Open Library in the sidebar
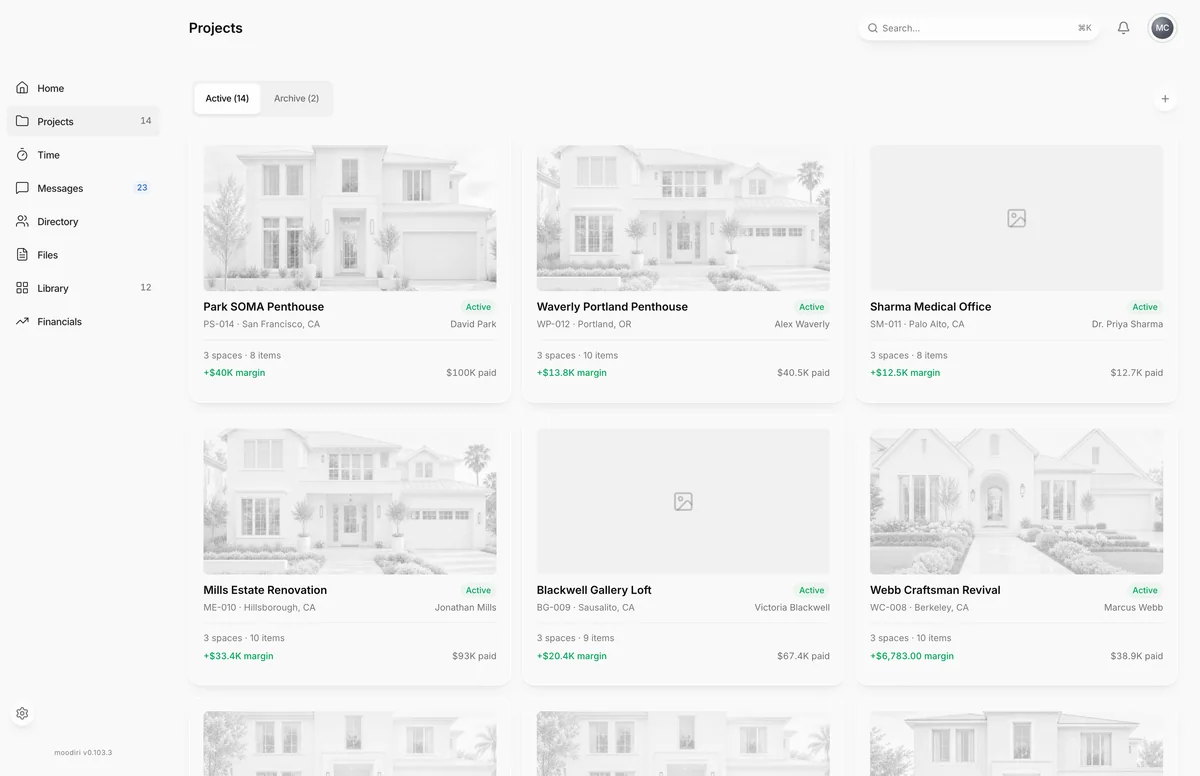Viewport: 1200px width, 776px height. (x=83, y=288)
